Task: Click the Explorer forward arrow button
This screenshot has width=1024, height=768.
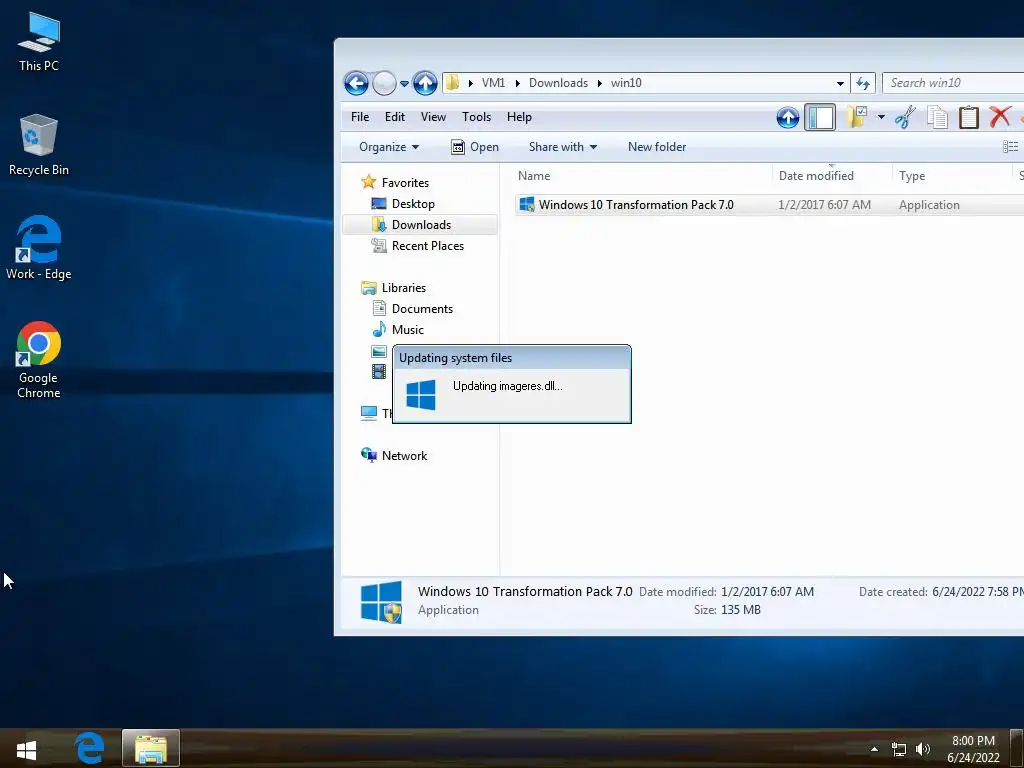Action: pyautogui.click(x=385, y=83)
